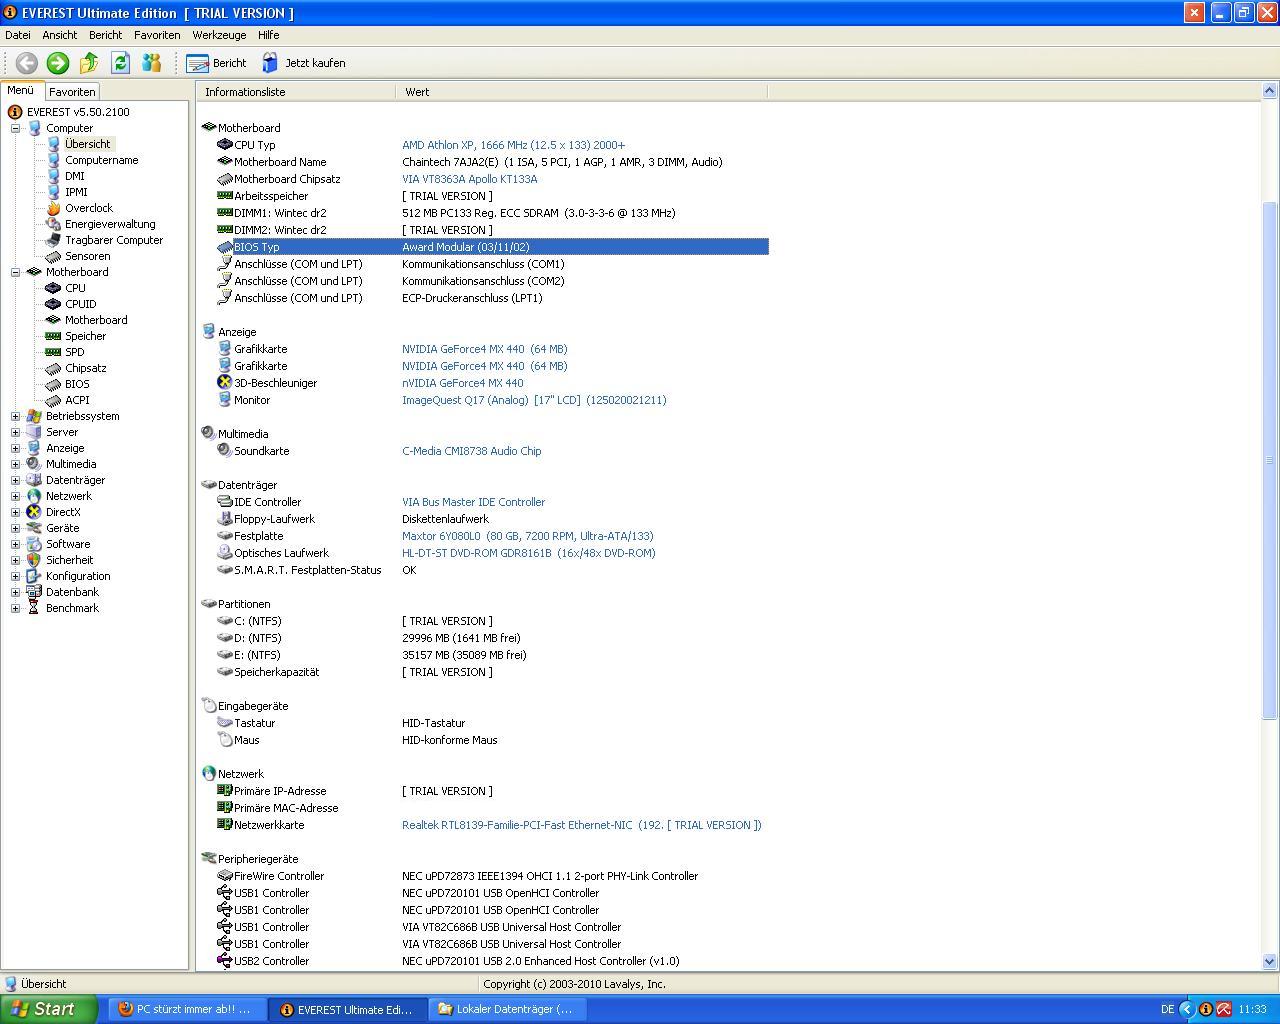
Task: Click the Bericht toolbar button
Action: click(x=216, y=63)
